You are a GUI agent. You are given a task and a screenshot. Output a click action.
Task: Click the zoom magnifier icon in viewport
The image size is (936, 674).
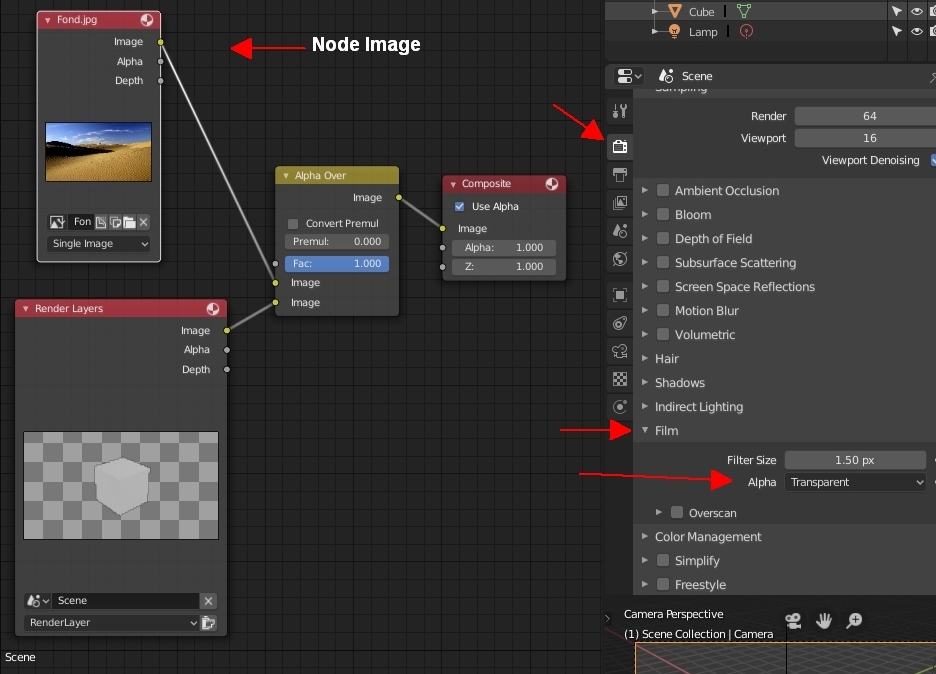coord(854,621)
